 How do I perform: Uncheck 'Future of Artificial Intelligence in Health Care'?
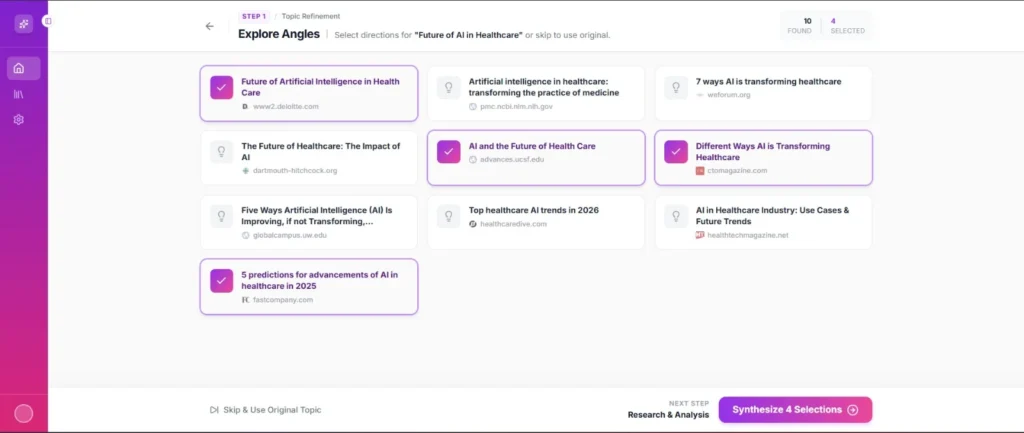pyautogui.click(x=222, y=87)
